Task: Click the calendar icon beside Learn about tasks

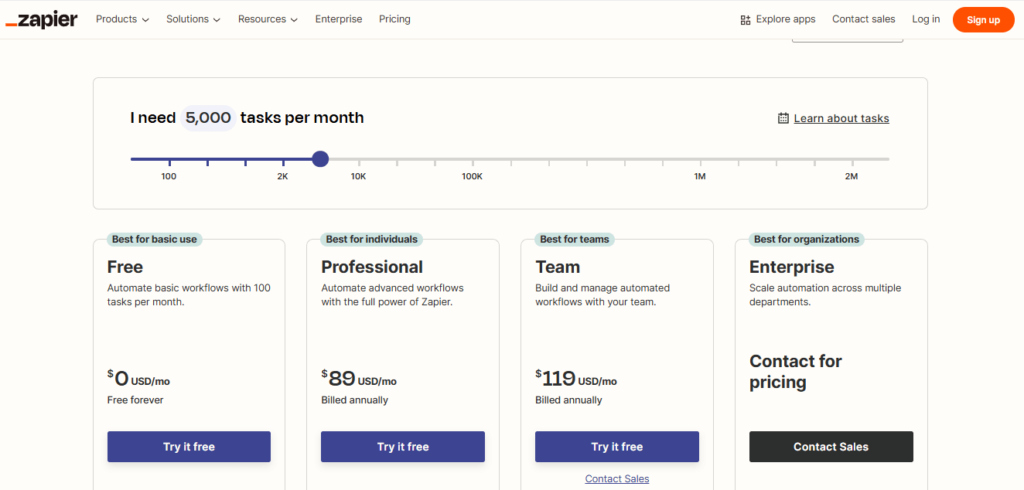Action: coord(783,118)
